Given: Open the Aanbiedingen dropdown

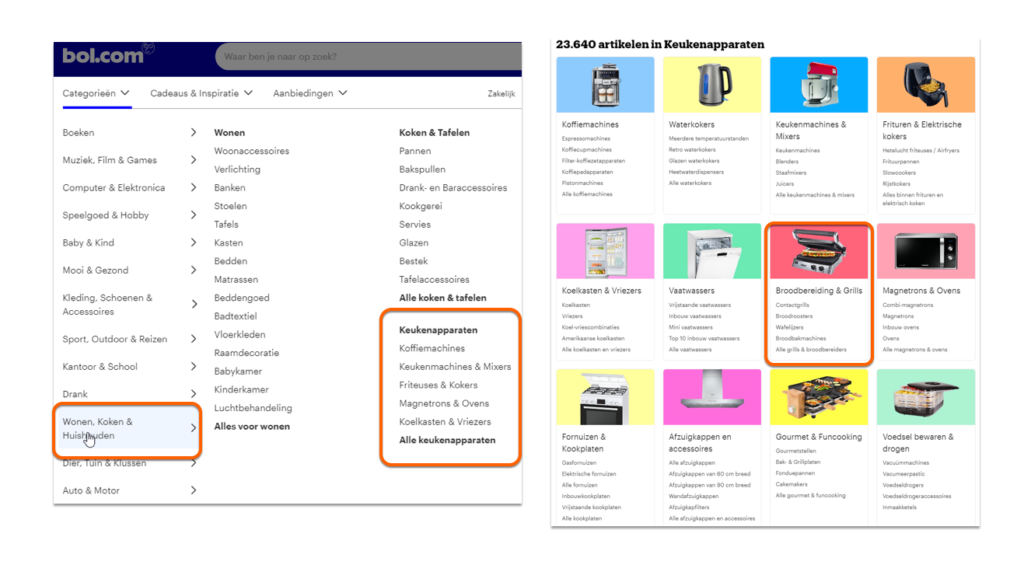Looking at the screenshot, I should 310,93.
